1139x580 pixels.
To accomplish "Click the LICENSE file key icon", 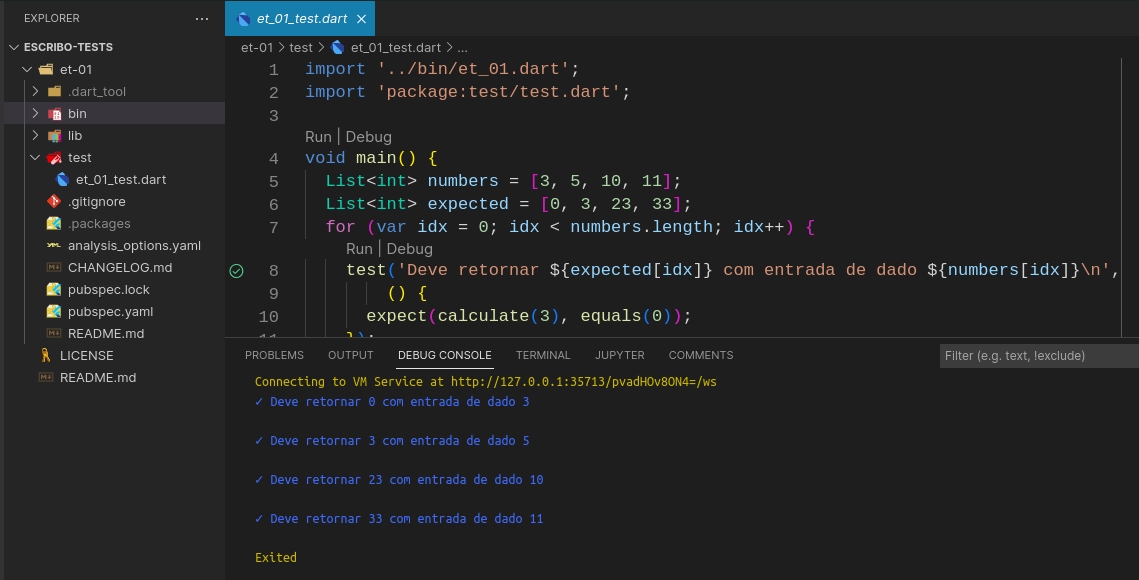I will click(x=46, y=355).
